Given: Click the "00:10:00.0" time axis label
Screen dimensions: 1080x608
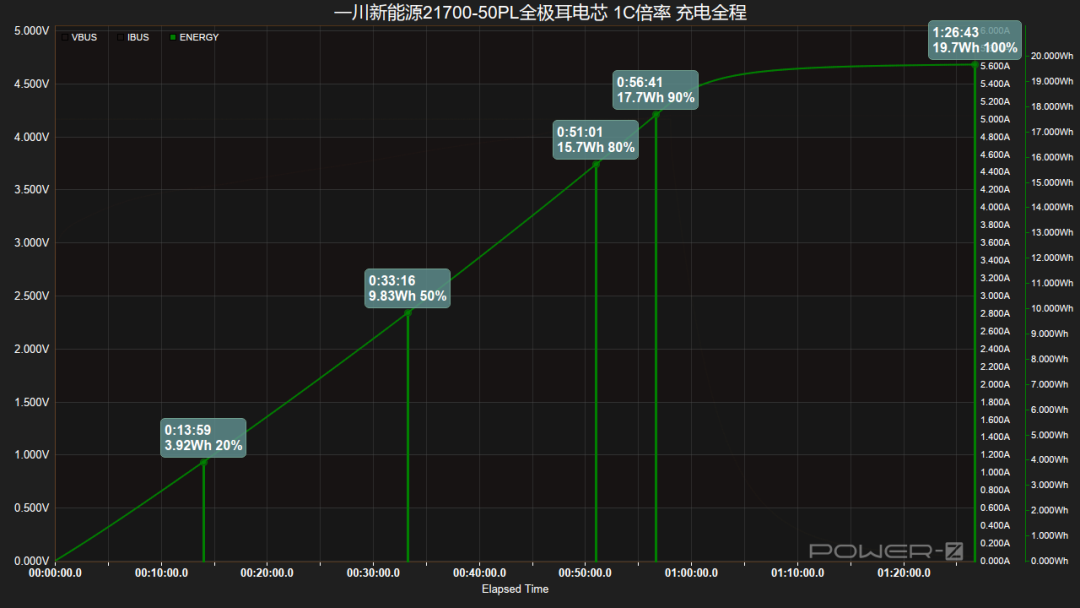Looking at the screenshot, I should [x=161, y=573].
